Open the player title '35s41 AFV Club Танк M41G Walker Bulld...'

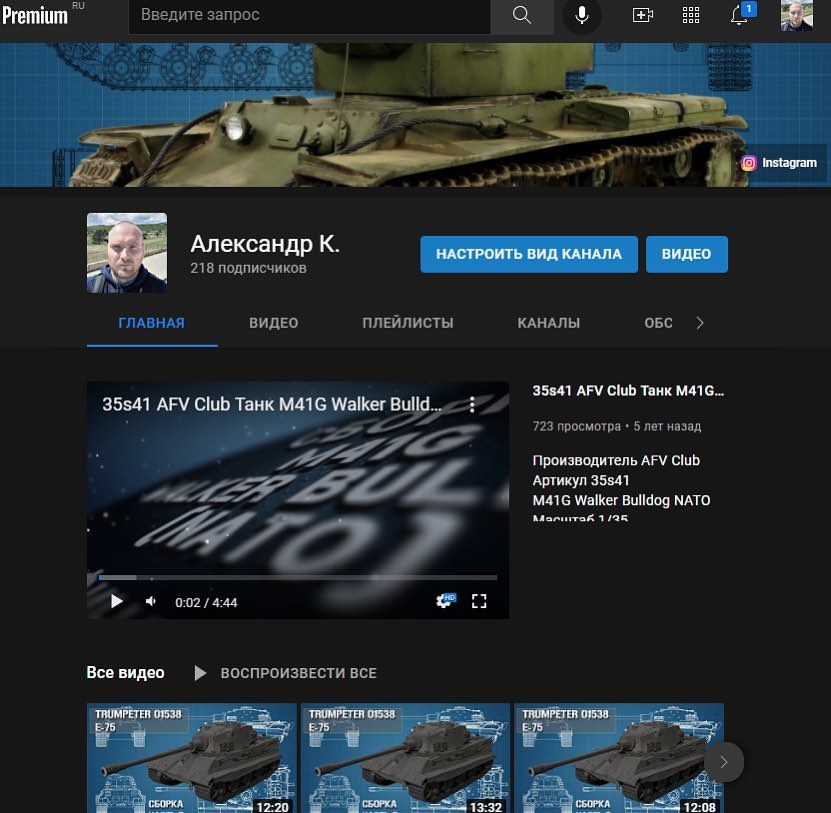click(272, 404)
